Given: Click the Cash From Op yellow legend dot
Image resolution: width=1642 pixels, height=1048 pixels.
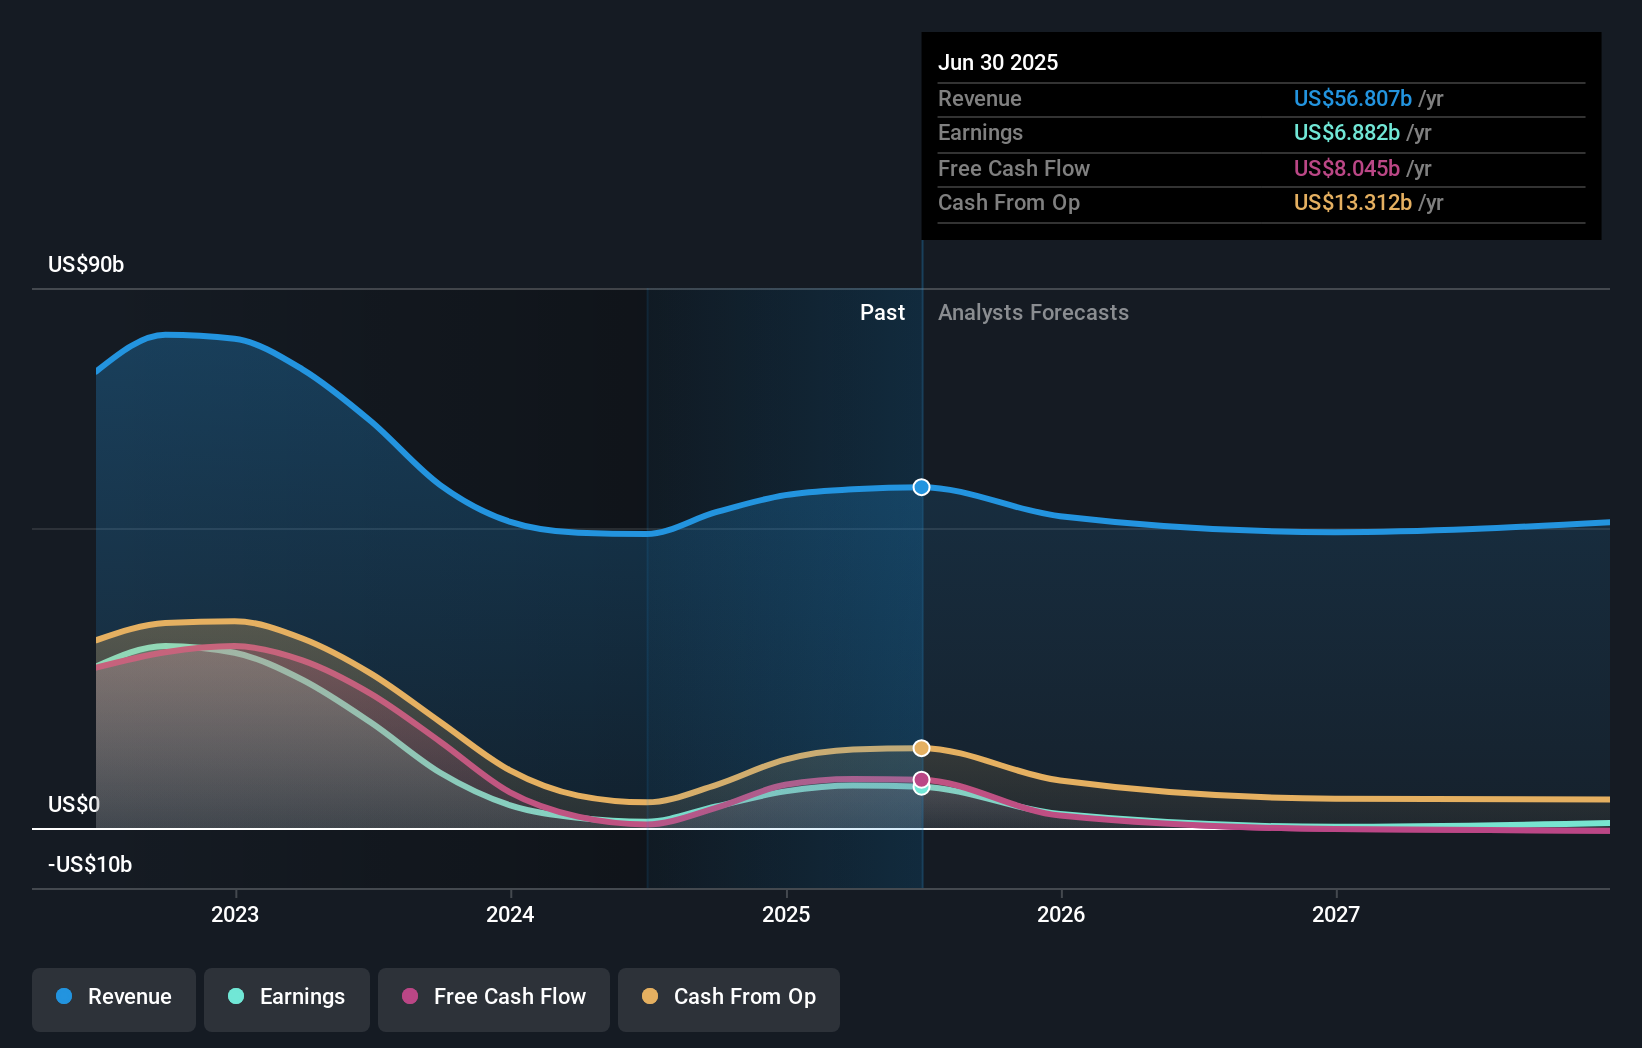Looking at the screenshot, I should [650, 996].
